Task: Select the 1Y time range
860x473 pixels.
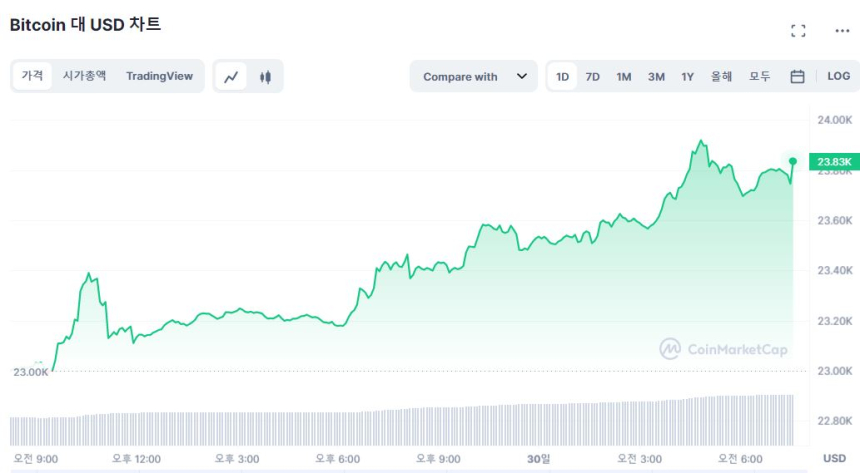Action: (687, 76)
